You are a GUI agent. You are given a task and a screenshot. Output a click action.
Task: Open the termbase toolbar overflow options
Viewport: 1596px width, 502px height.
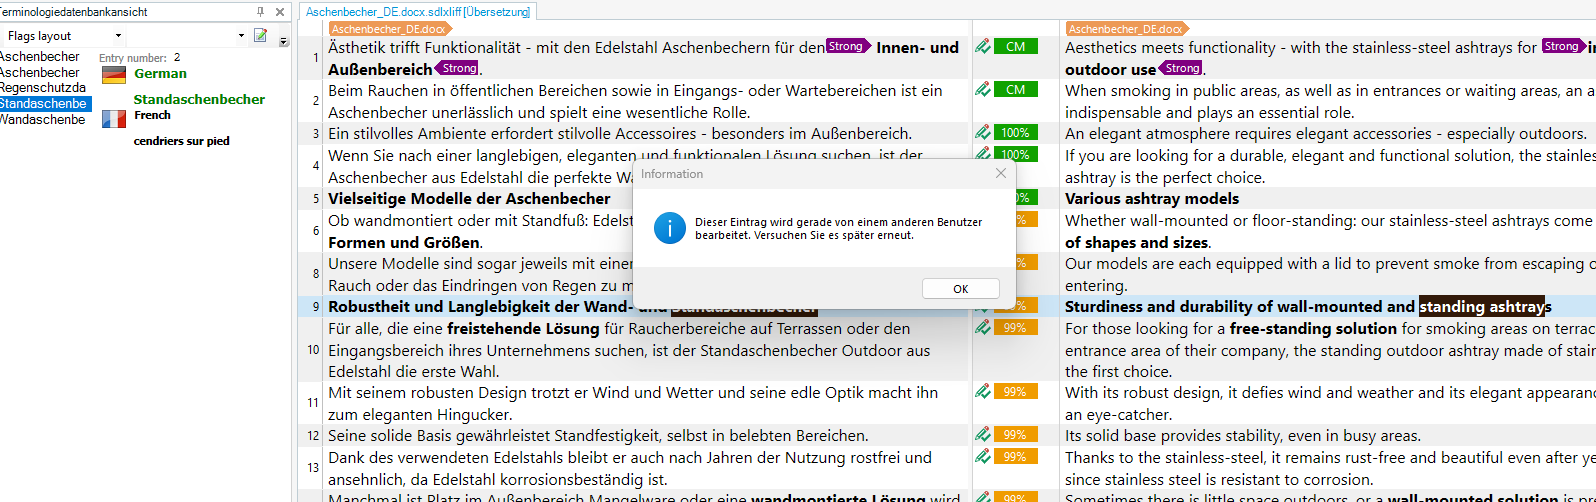pos(283,40)
